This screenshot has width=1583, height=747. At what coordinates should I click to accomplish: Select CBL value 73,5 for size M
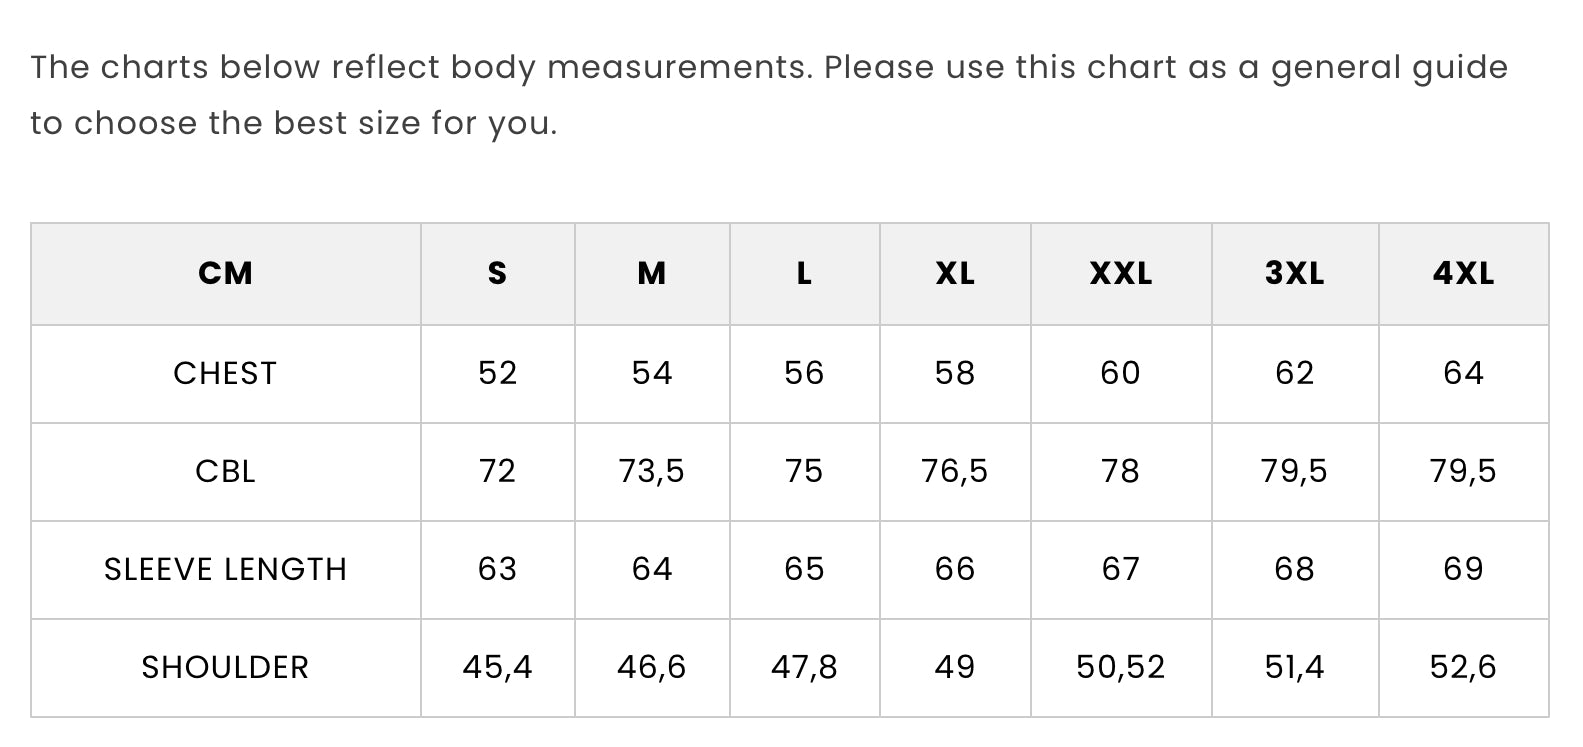pyautogui.click(x=652, y=471)
